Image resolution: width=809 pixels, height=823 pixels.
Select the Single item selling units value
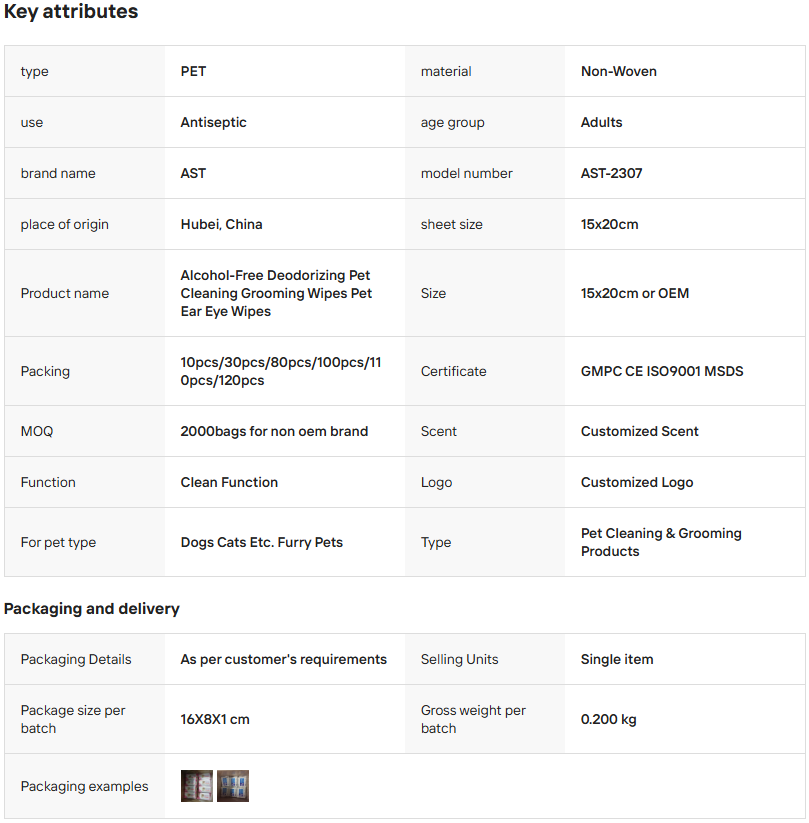(x=617, y=659)
